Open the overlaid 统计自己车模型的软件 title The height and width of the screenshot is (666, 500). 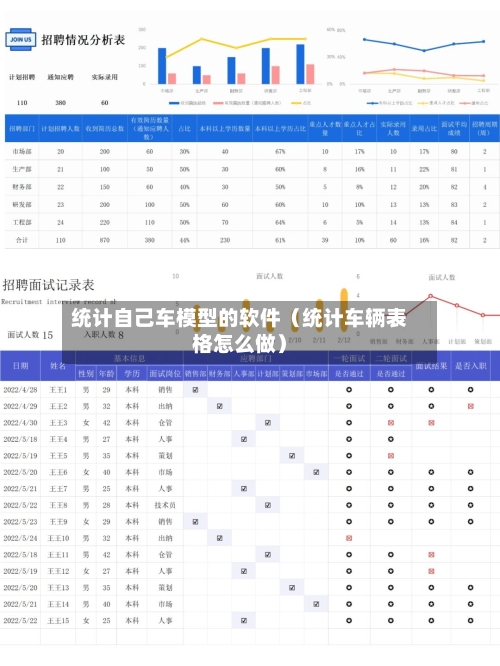(239, 330)
